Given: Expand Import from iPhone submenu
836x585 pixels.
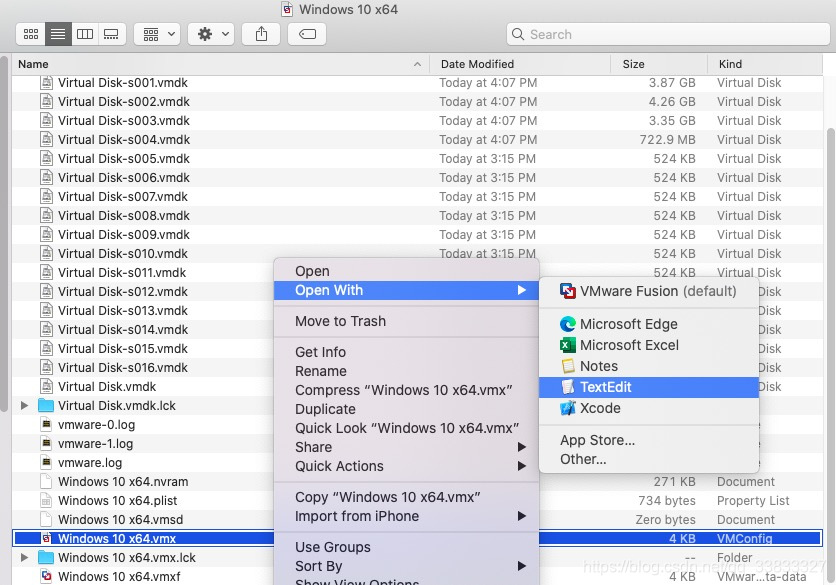Looking at the screenshot, I should pyautogui.click(x=406, y=516).
